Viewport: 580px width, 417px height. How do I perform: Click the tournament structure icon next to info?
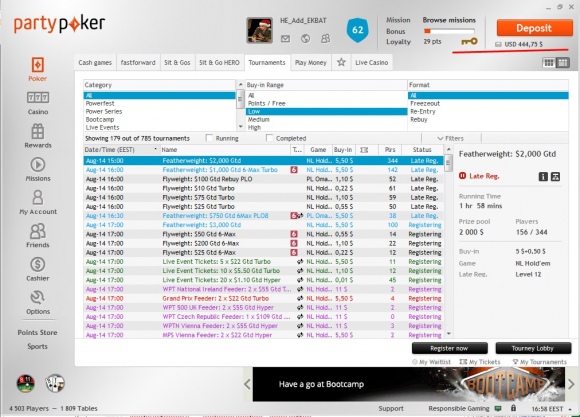555,176
